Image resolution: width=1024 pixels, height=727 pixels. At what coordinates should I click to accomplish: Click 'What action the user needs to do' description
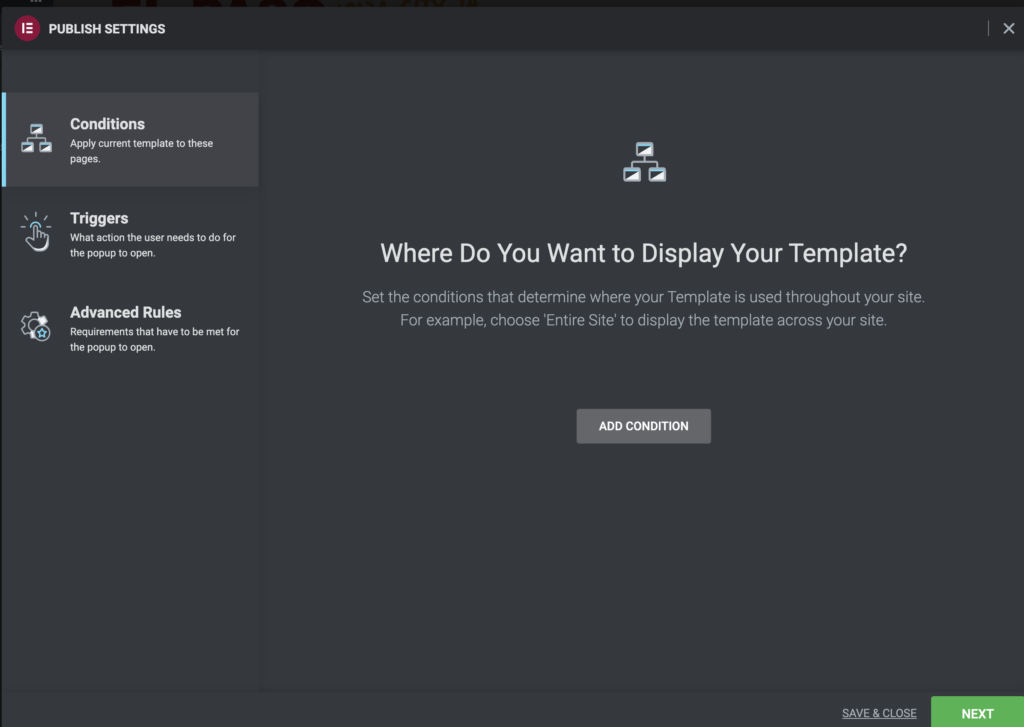[x=153, y=245]
